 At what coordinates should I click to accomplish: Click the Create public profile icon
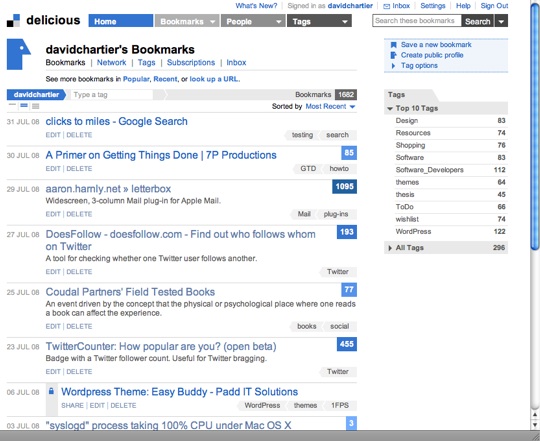coord(393,55)
